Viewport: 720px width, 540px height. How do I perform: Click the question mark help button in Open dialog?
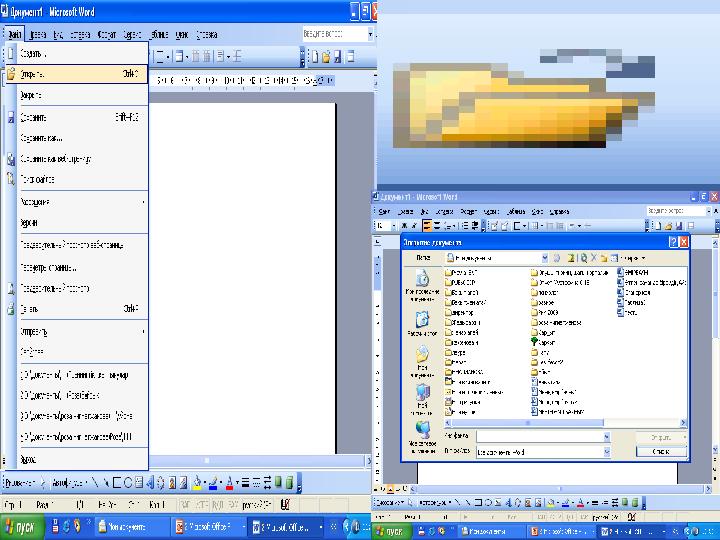[673, 242]
